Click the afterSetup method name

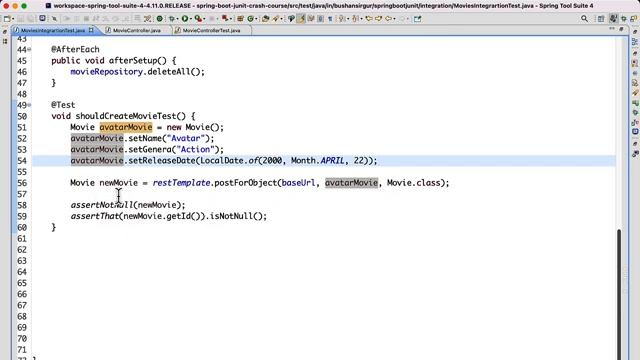click(133, 61)
